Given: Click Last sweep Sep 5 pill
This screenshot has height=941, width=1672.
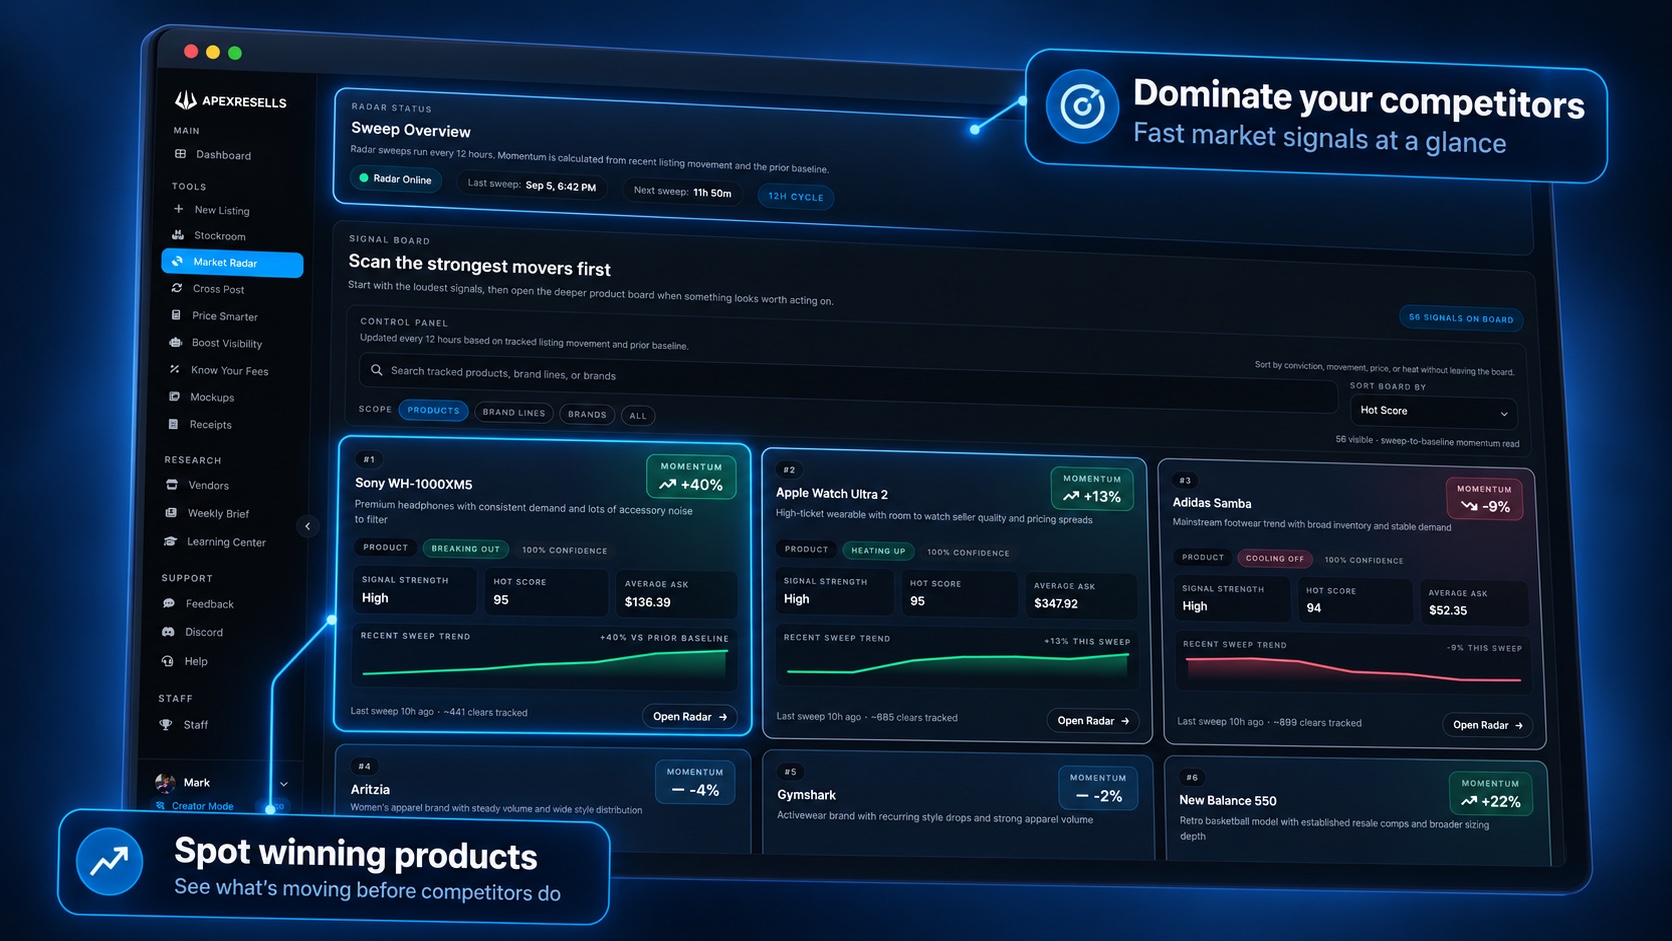Looking at the screenshot, I should (x=532, y=185).
